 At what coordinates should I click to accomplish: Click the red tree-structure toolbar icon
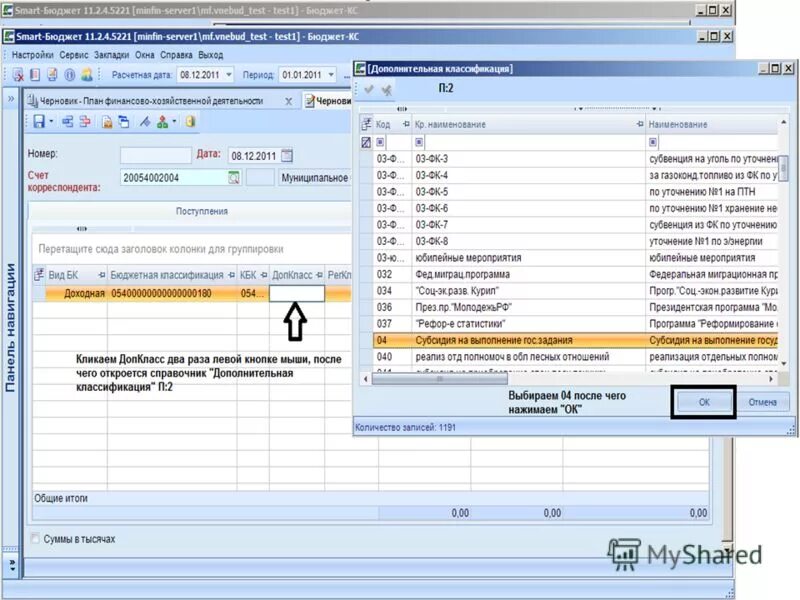[x=85, y=121]
